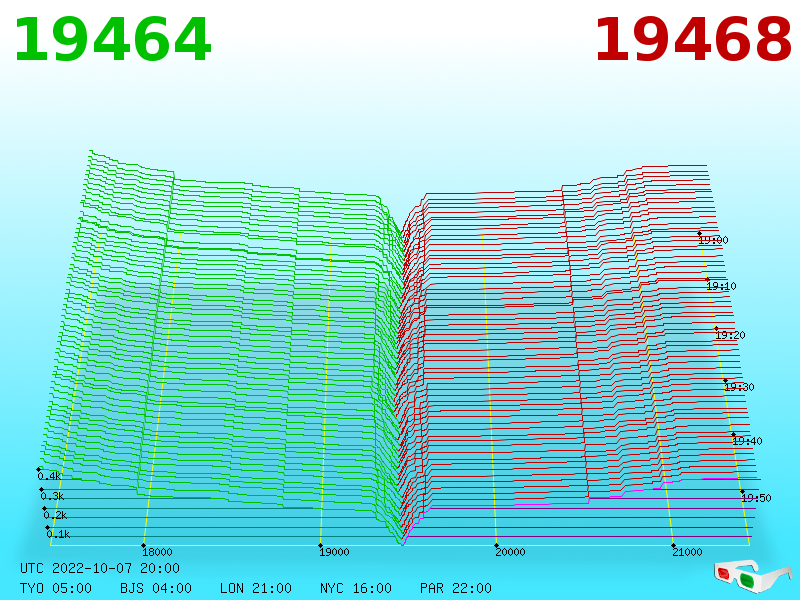Screen dimensions: 800x600
Task: Click the 3D anaglyph glasses icon
Action: coord(753,576)
